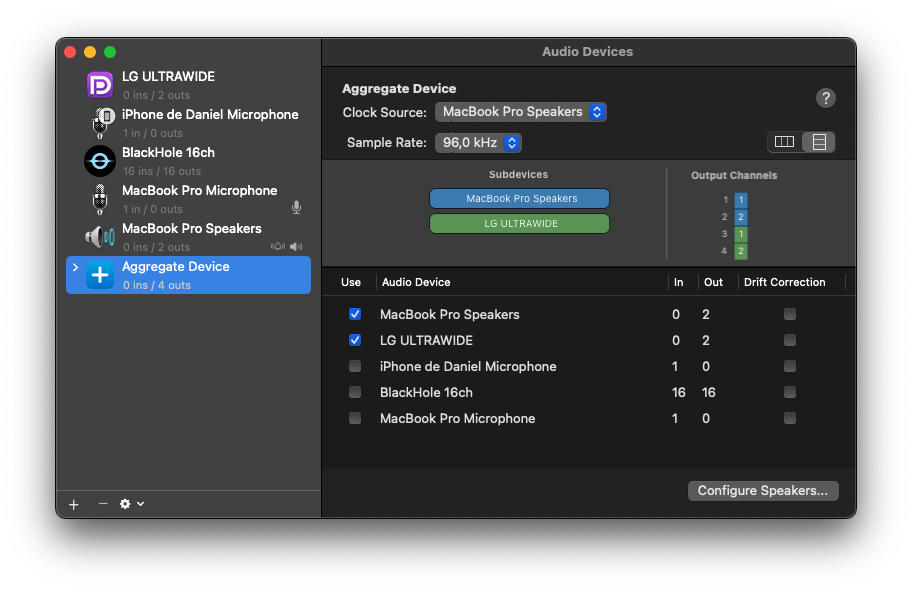Click iPhone de Daniel Microphone table row name
Viewport: 912px width, 592px height.
pyautogui.click(x=468, y=366)
